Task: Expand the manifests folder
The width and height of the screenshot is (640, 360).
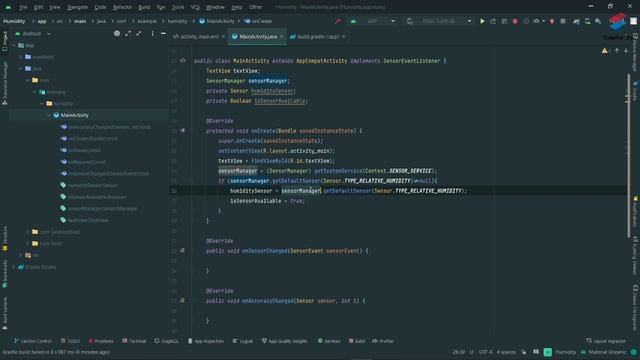Action: pos(21,57)
